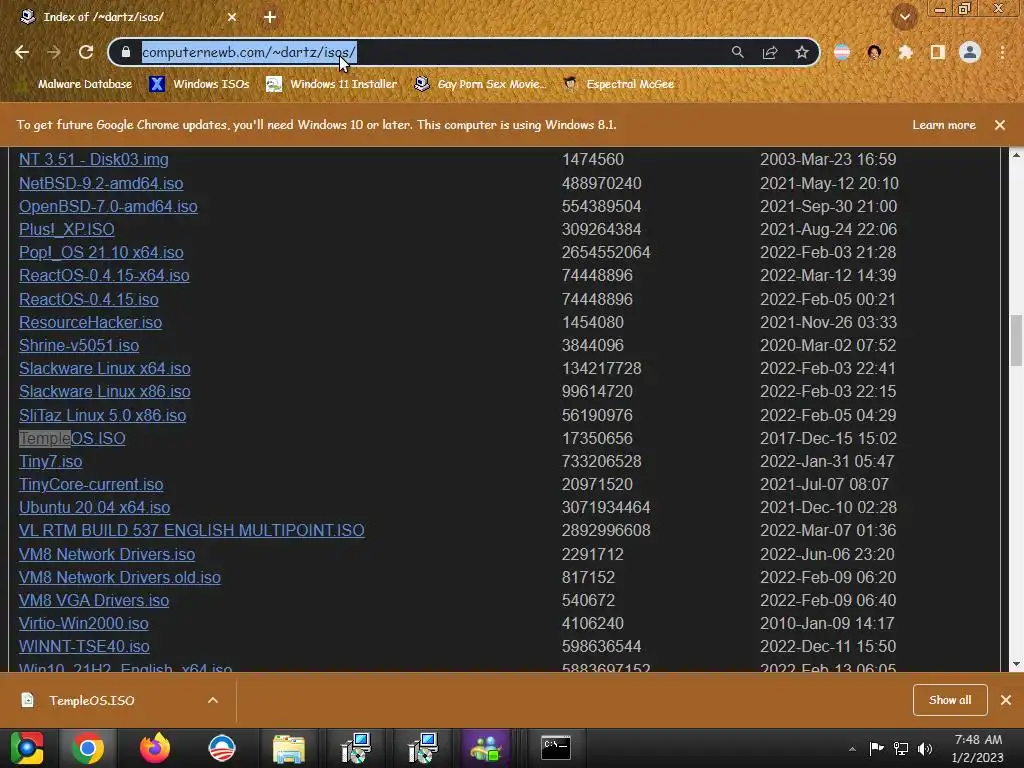Viewport: 1024px width, 768px height.
Task: Open the OpenBSD-7.0-amd64.iso link
Action: point(108,206)
